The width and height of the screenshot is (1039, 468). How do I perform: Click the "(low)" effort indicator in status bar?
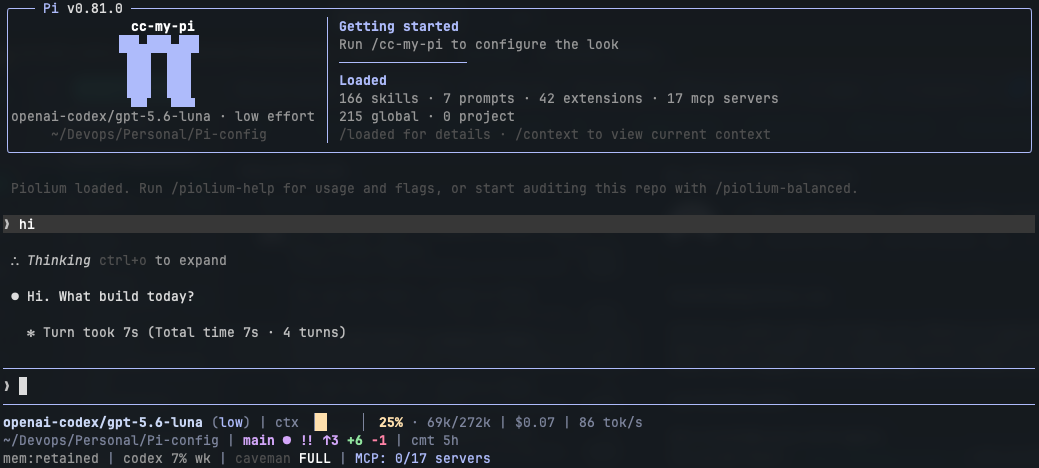click(x=231, y=422)
